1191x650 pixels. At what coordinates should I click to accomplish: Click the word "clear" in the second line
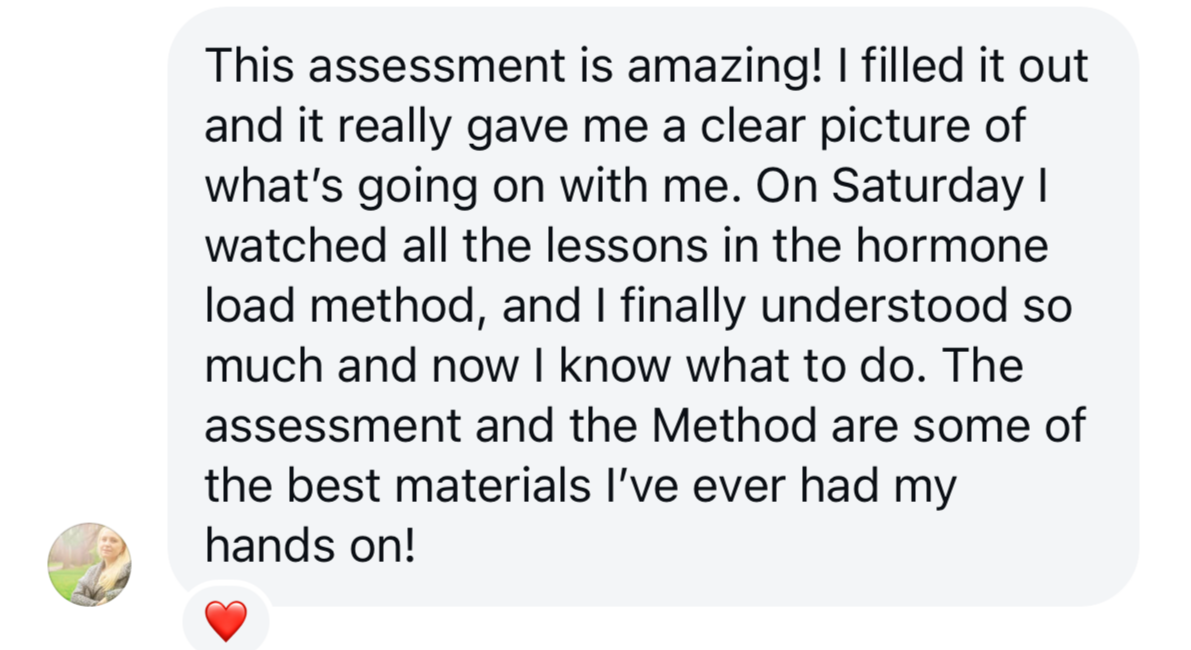click(752, 125)
